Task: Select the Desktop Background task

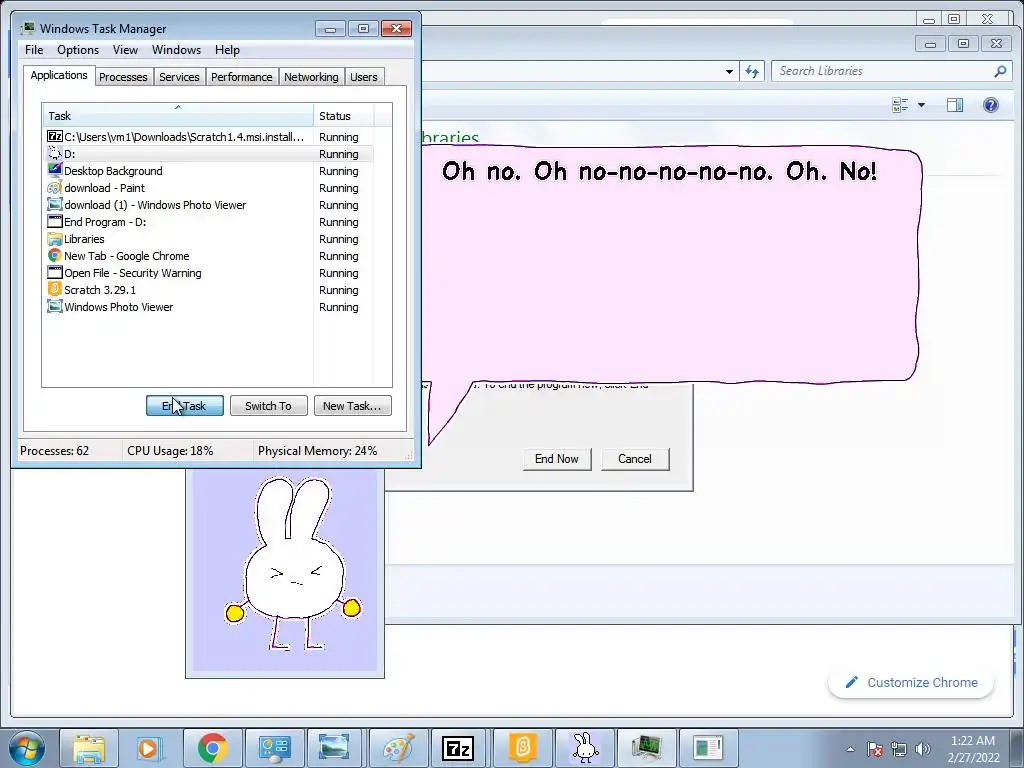Action: pyautogui.click(x=209, y=170)
